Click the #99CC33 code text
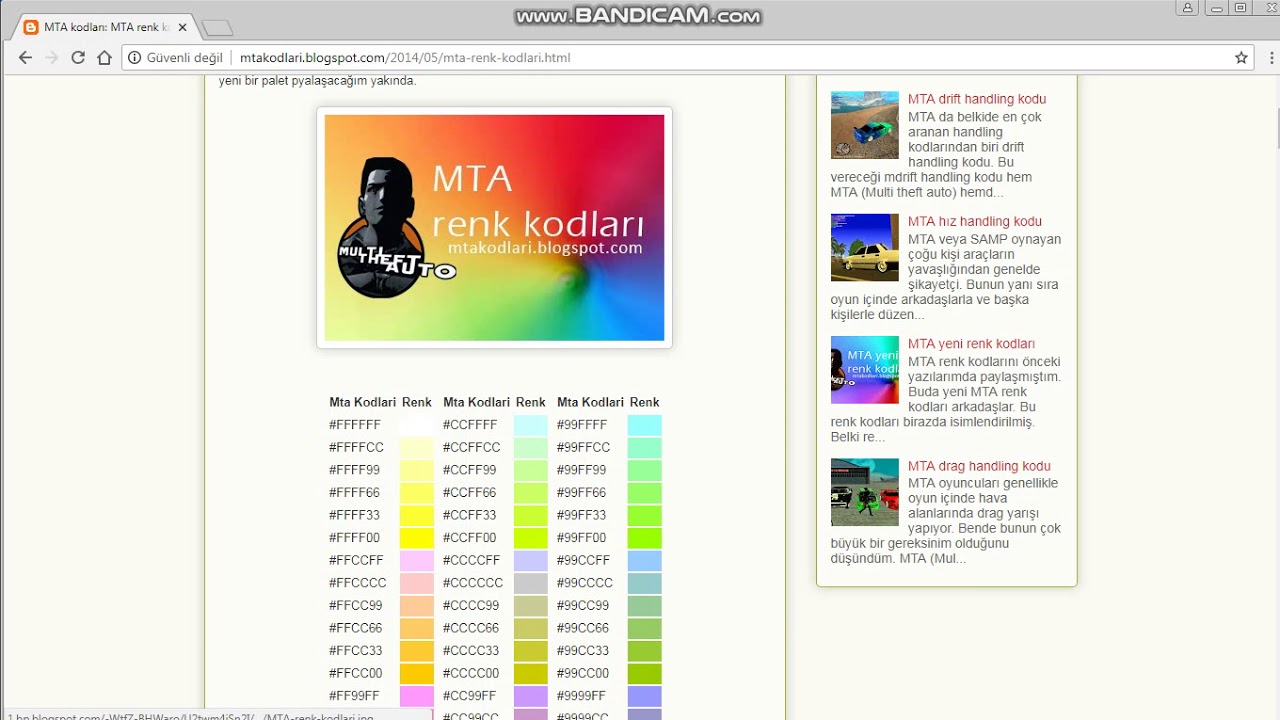 tap(583, 651)
